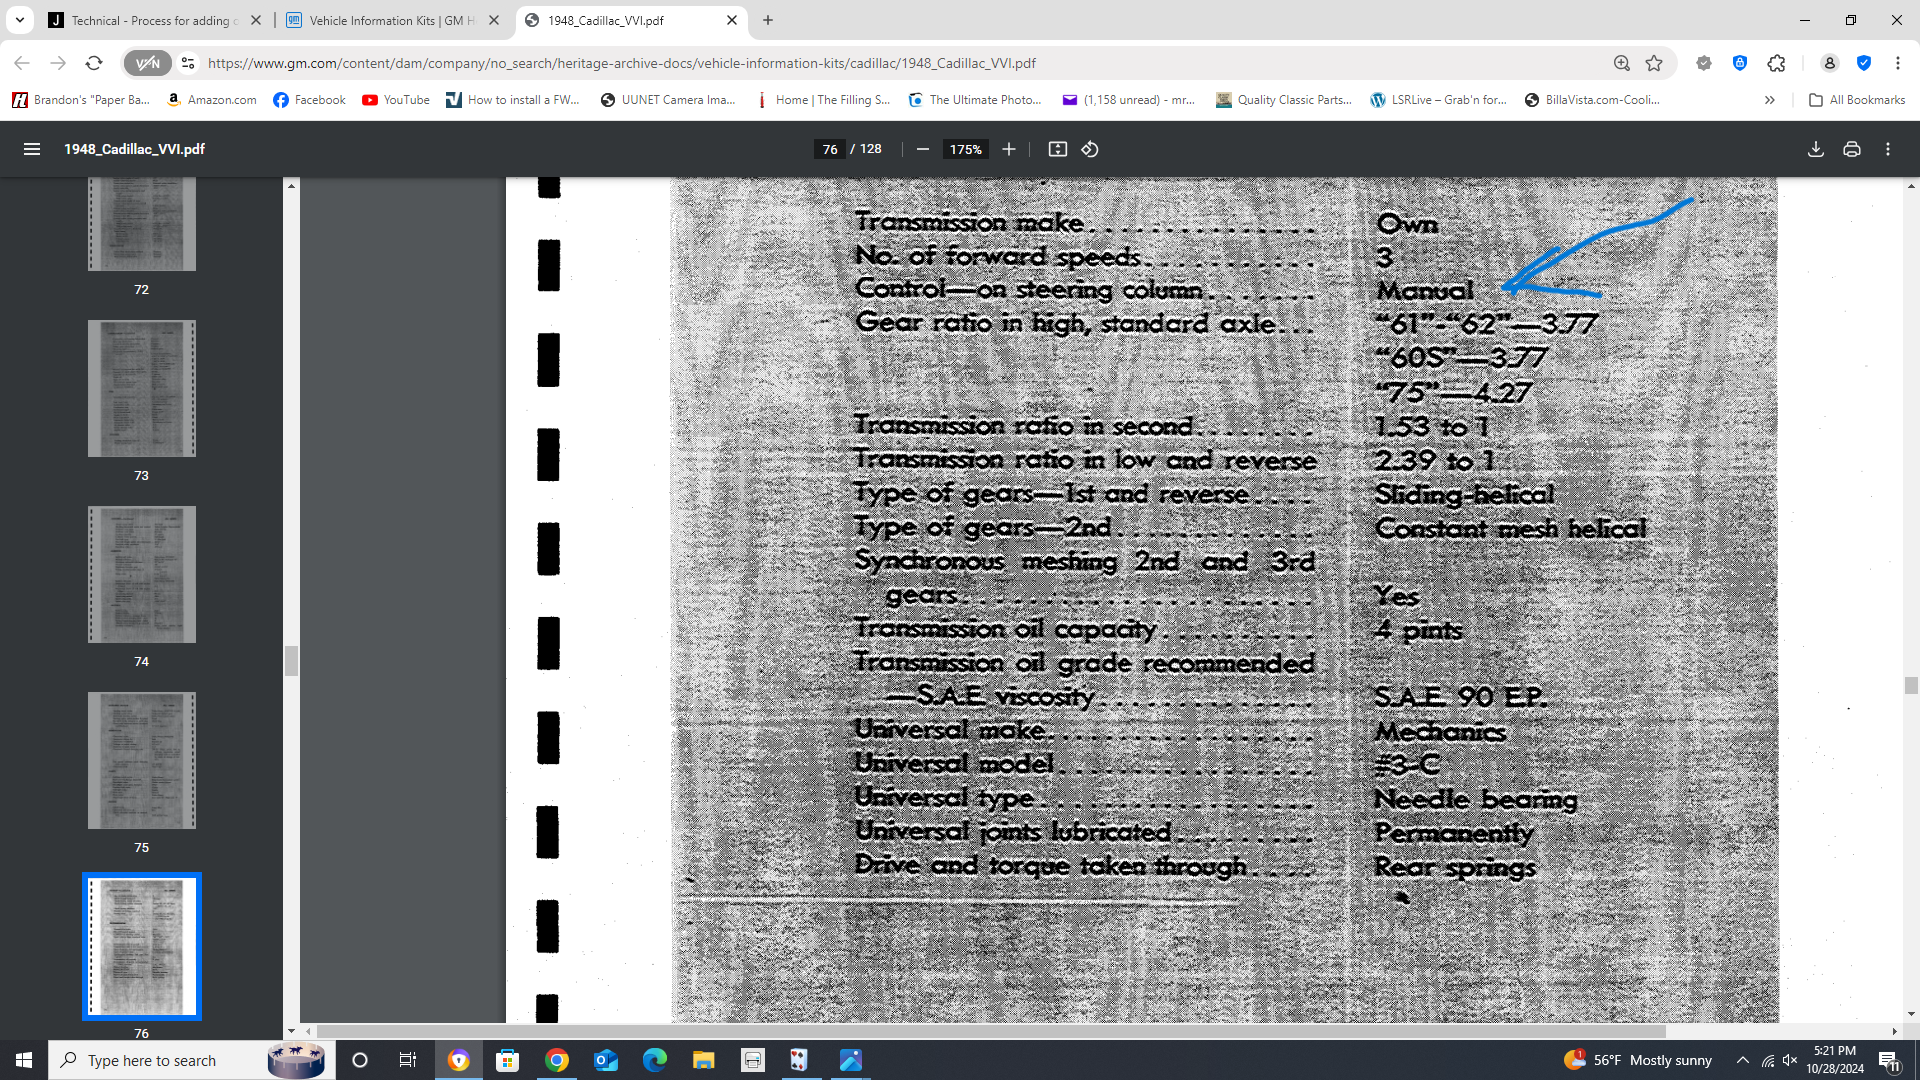Screen dimensions: 1920x1080
Task: Toggle the PDF sidebar menu icon
Action: point(32,149)
